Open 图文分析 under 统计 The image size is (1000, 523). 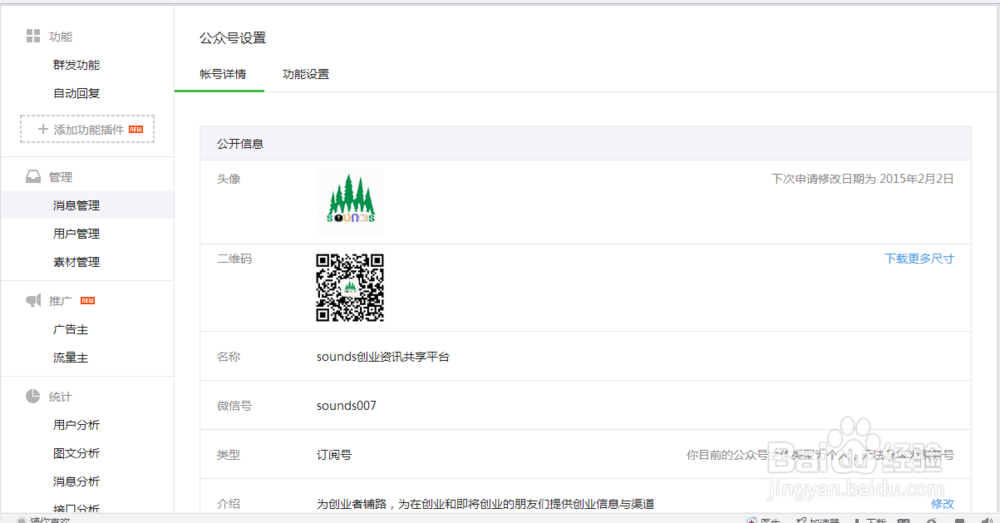(77, 453)
